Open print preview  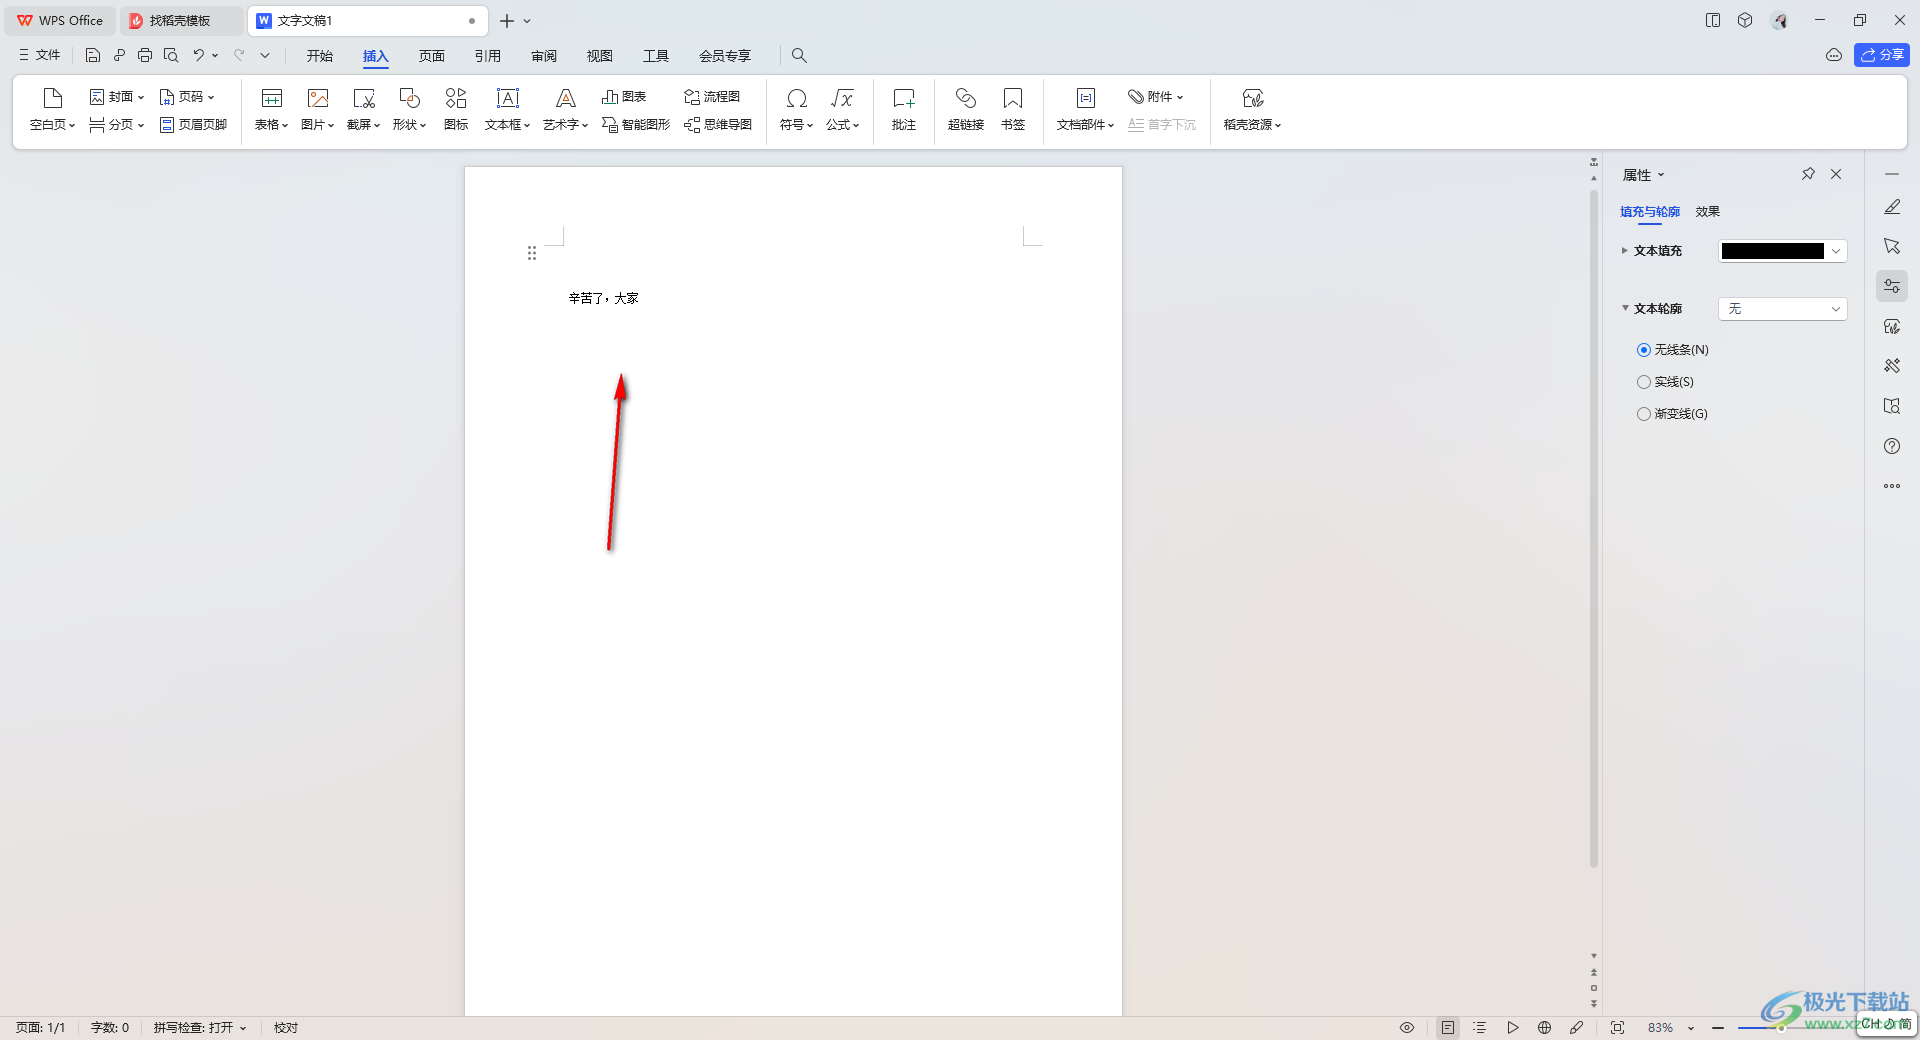[x=171, y=56]
